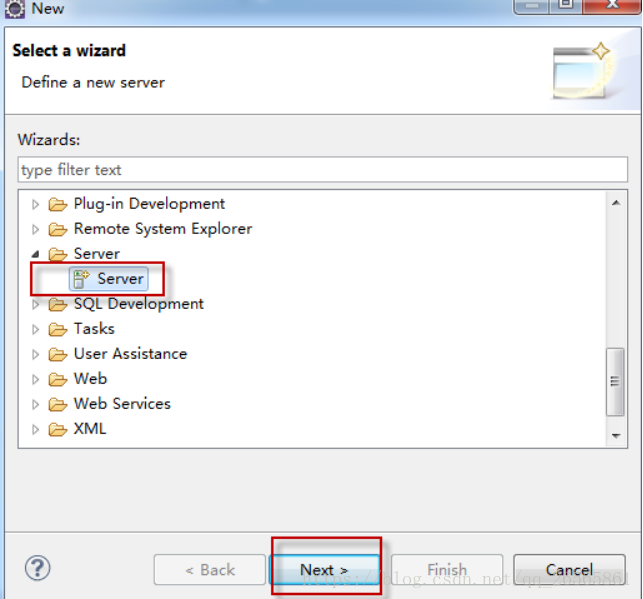Select the Server wizard entry text

tap(120, 279)
